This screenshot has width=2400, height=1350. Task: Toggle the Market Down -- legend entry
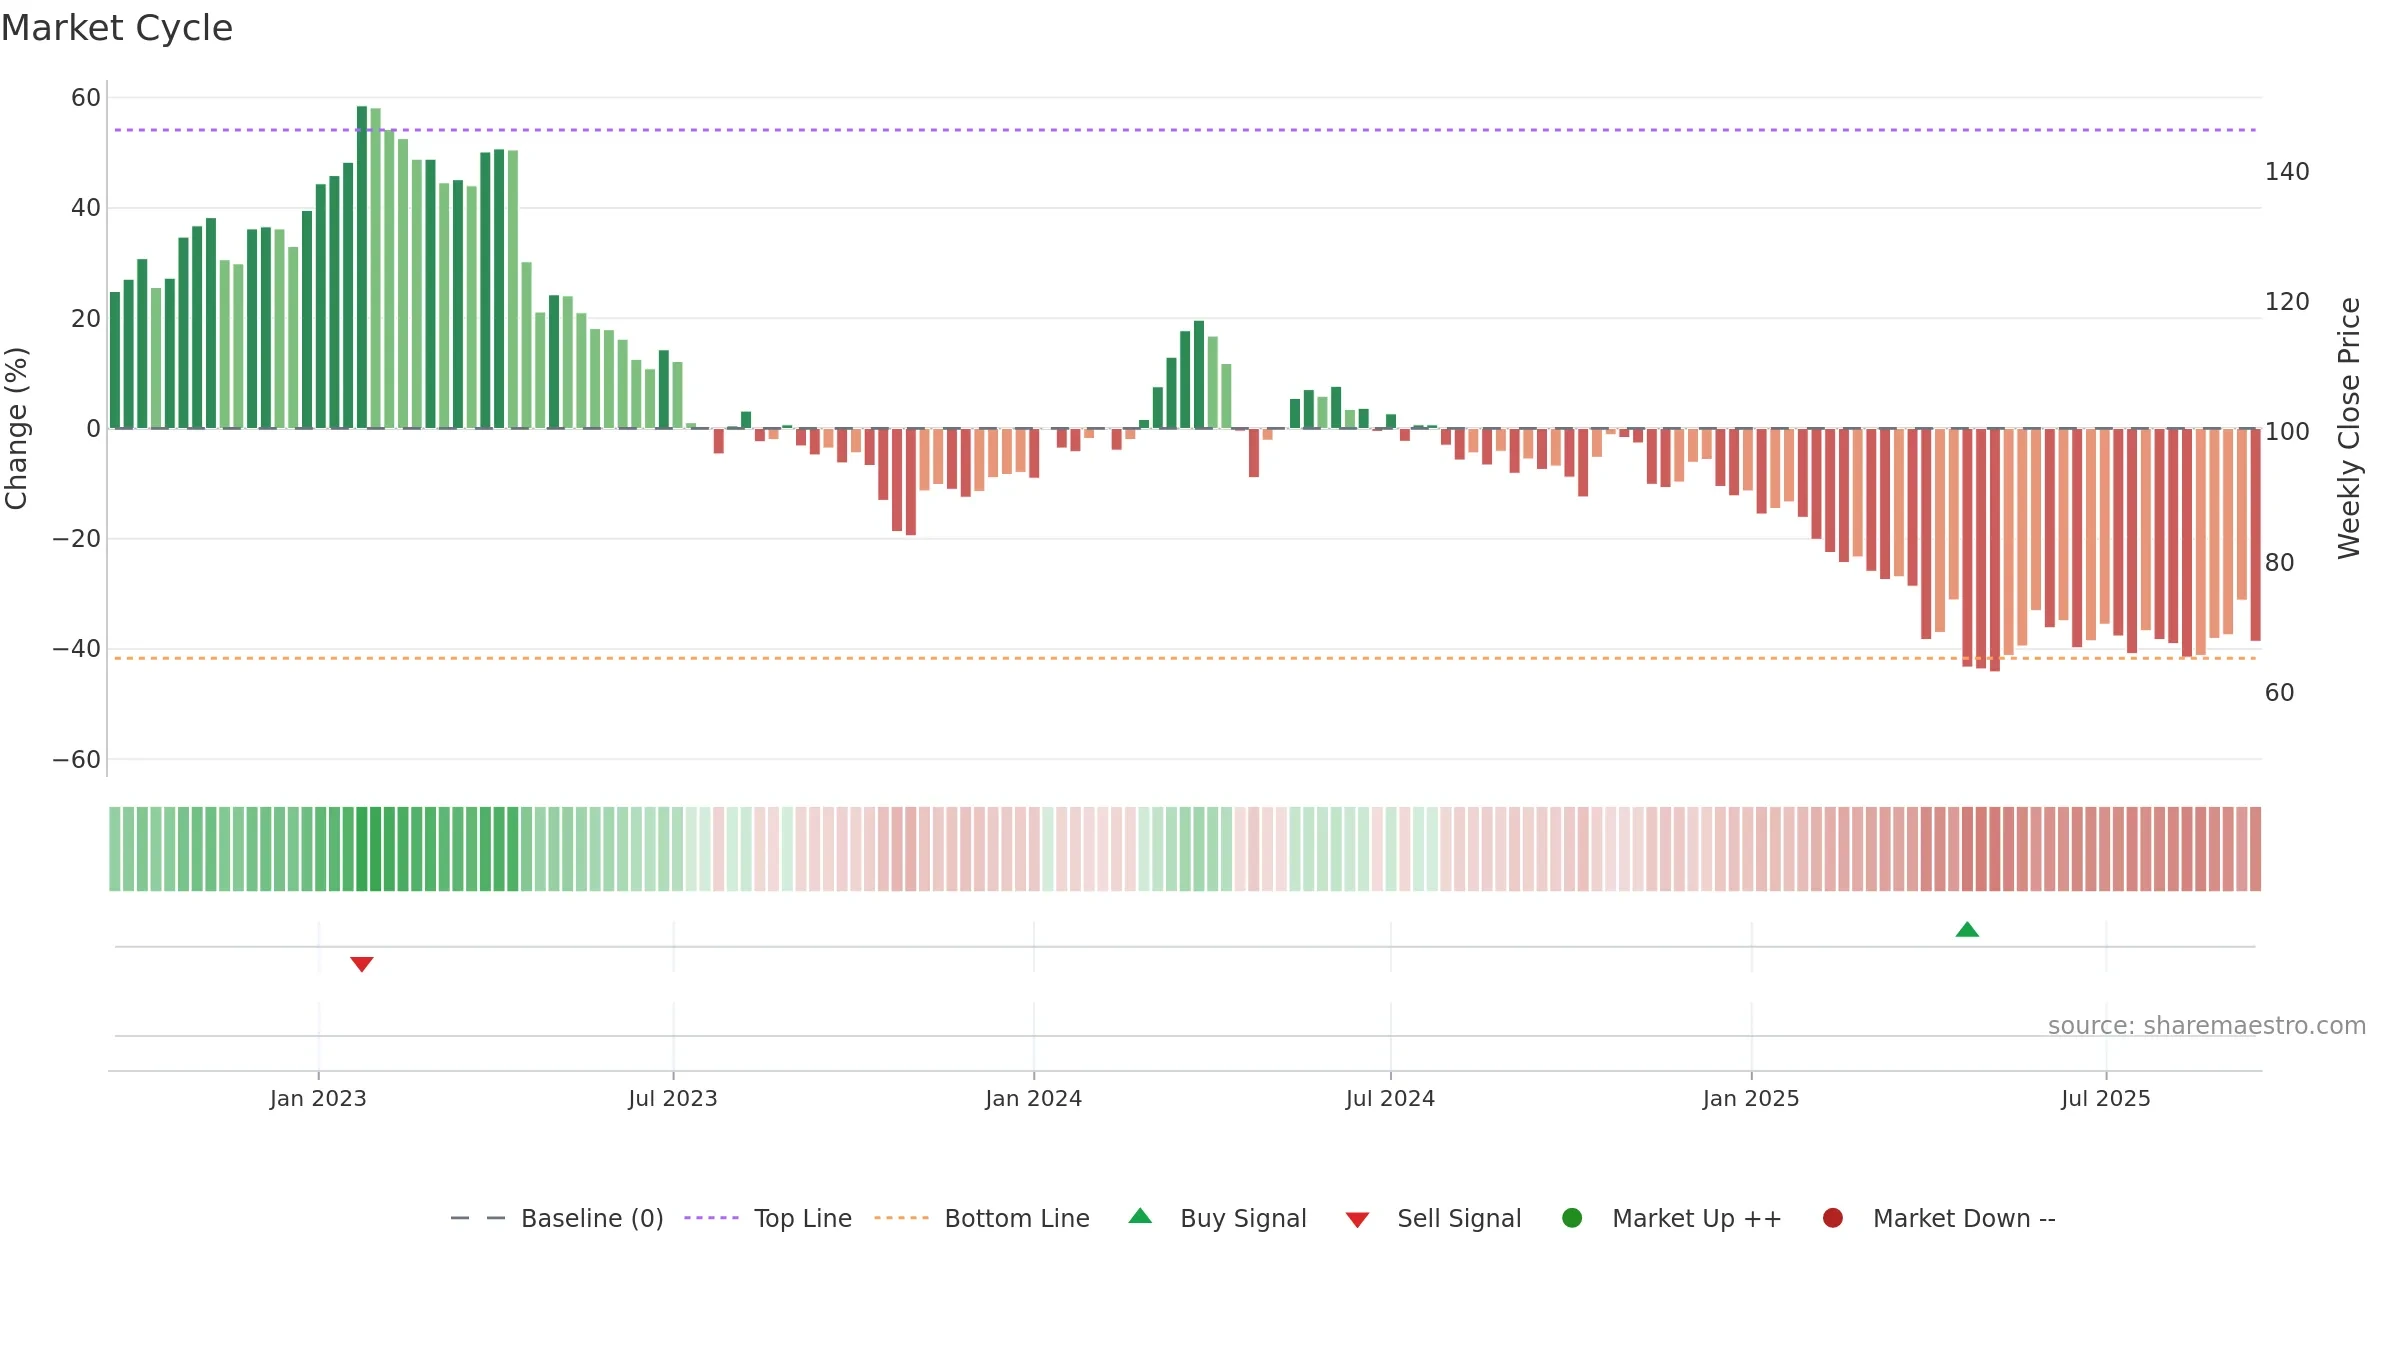[1939, 1218]
